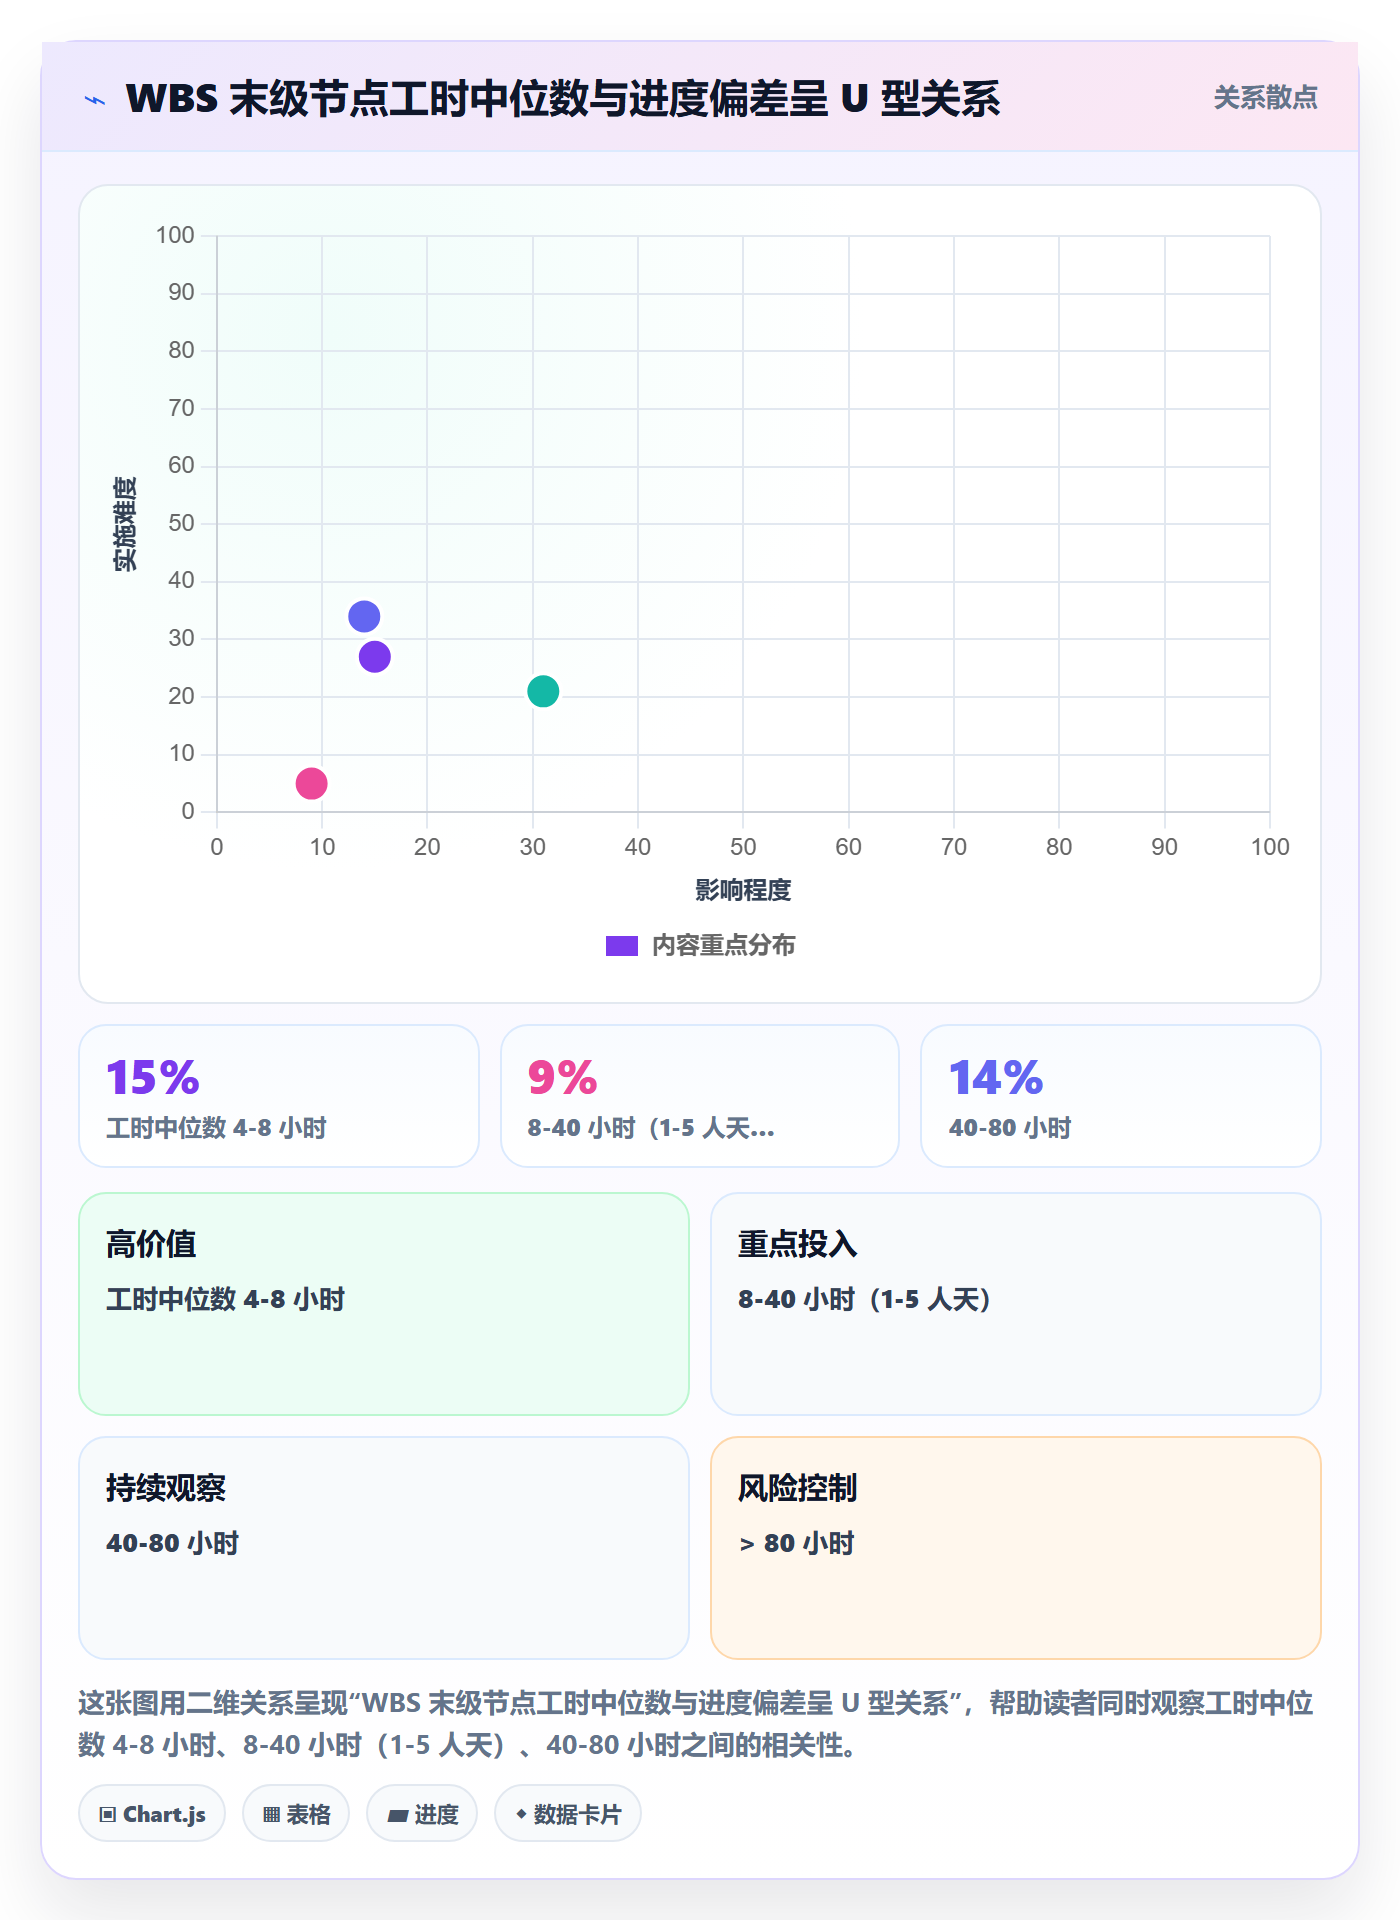The height and width of the screenshot is (1920, 1400).
Task: Click the 内容重点分布 legend label
Action: coord(723,945)
